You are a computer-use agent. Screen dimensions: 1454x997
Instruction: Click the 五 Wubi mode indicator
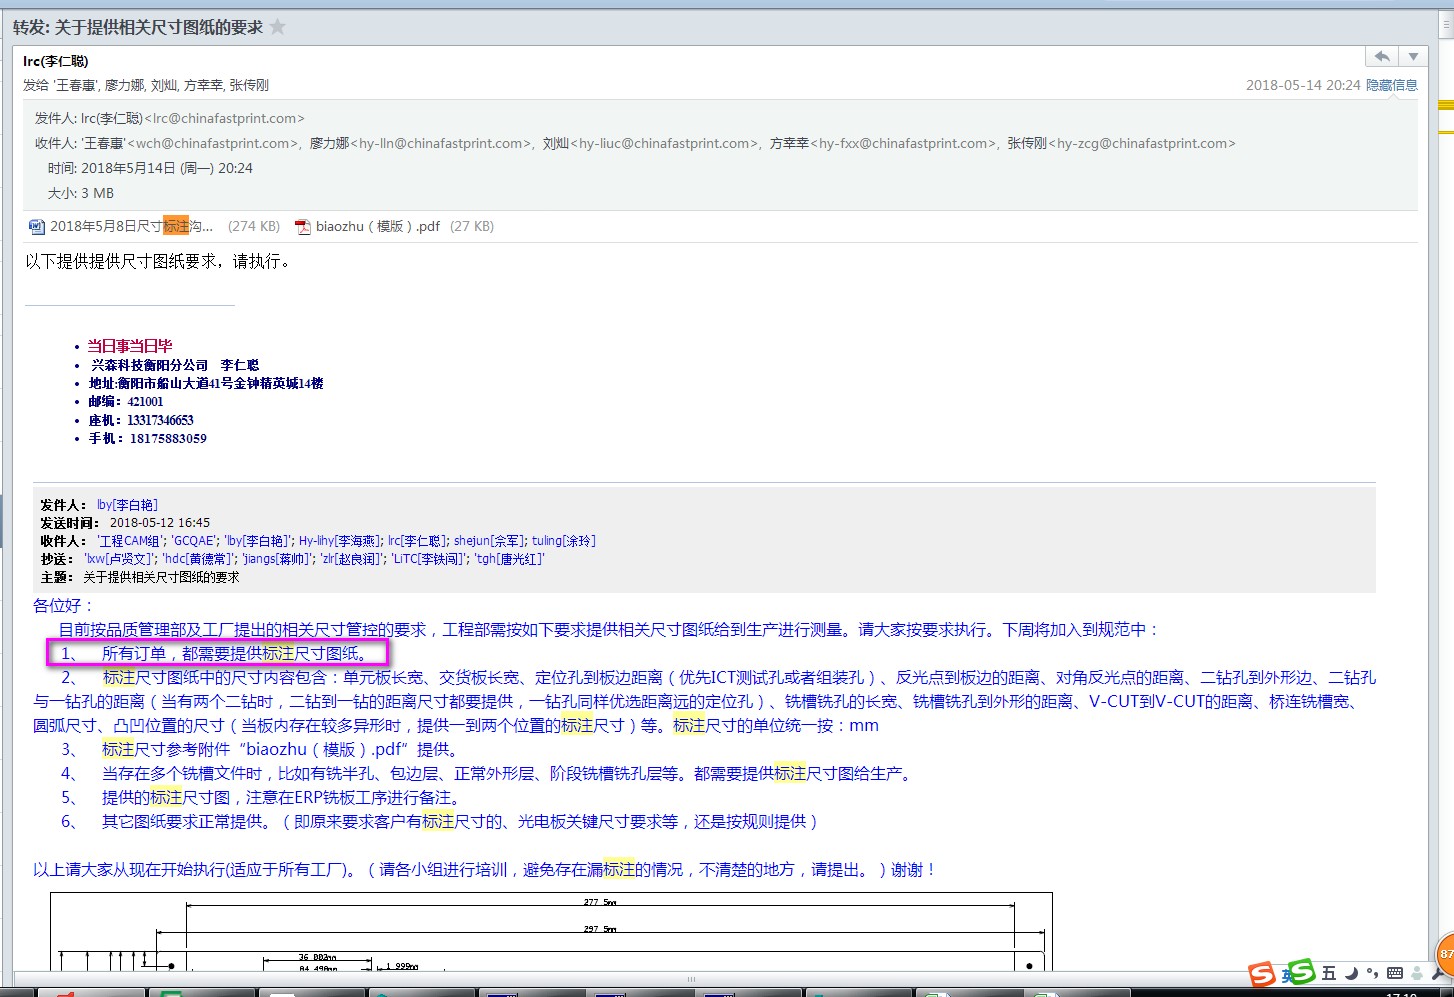tap(1328, 973)
